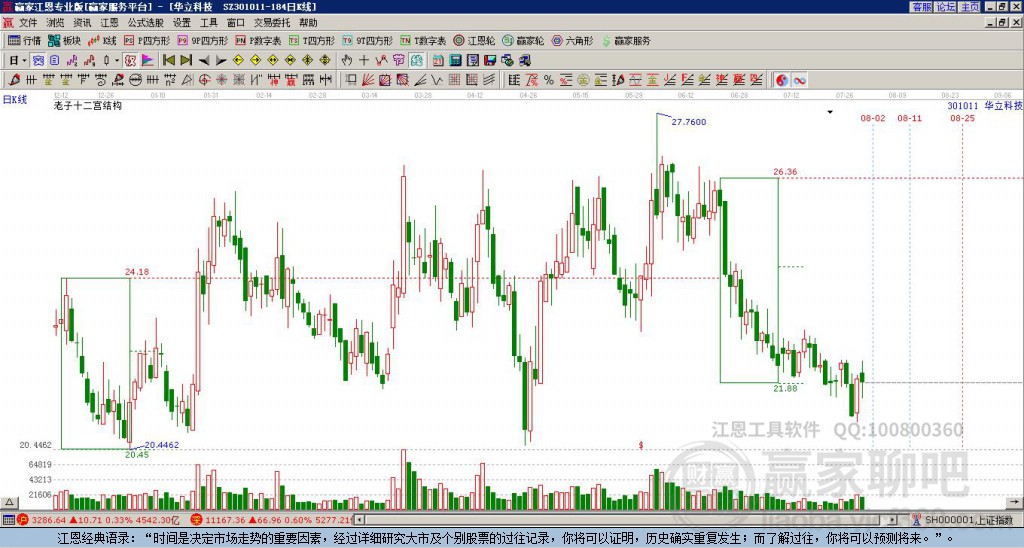Open the P数字表 tool
Screen dimensions: 1024x548
(258, 40)
